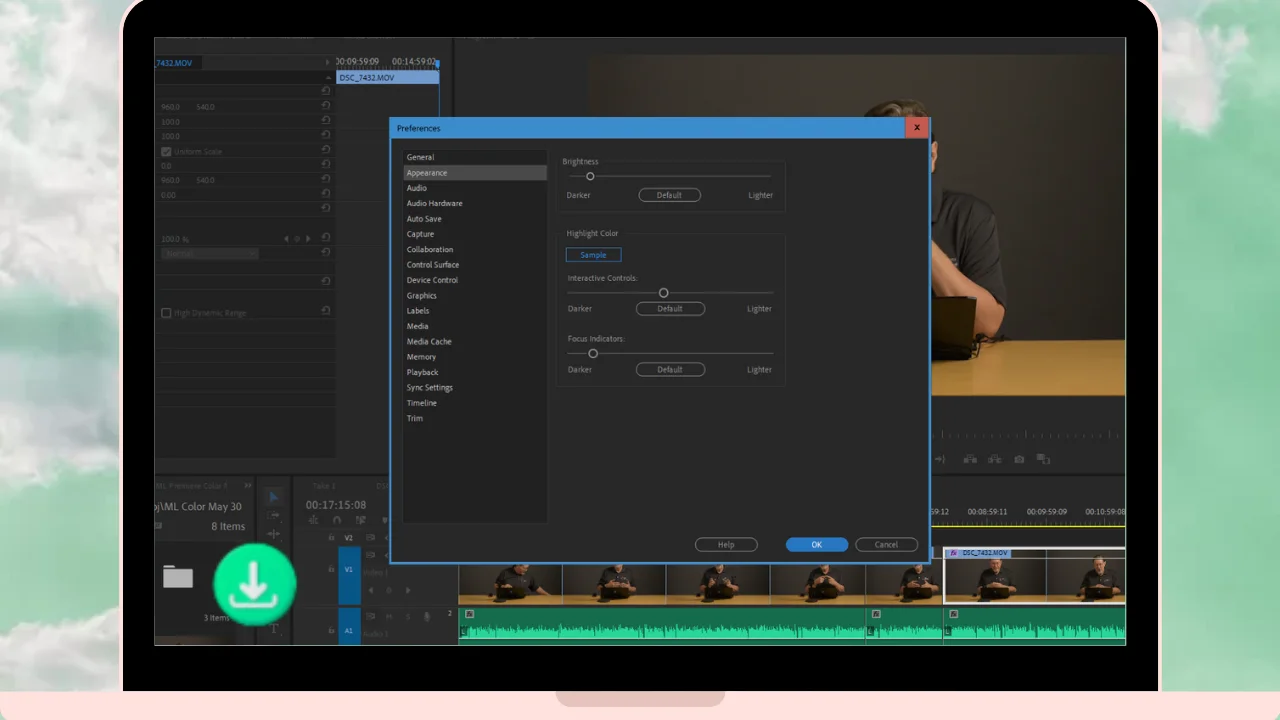Switch to the Take 1 sequence tab

tap(324, 486)
